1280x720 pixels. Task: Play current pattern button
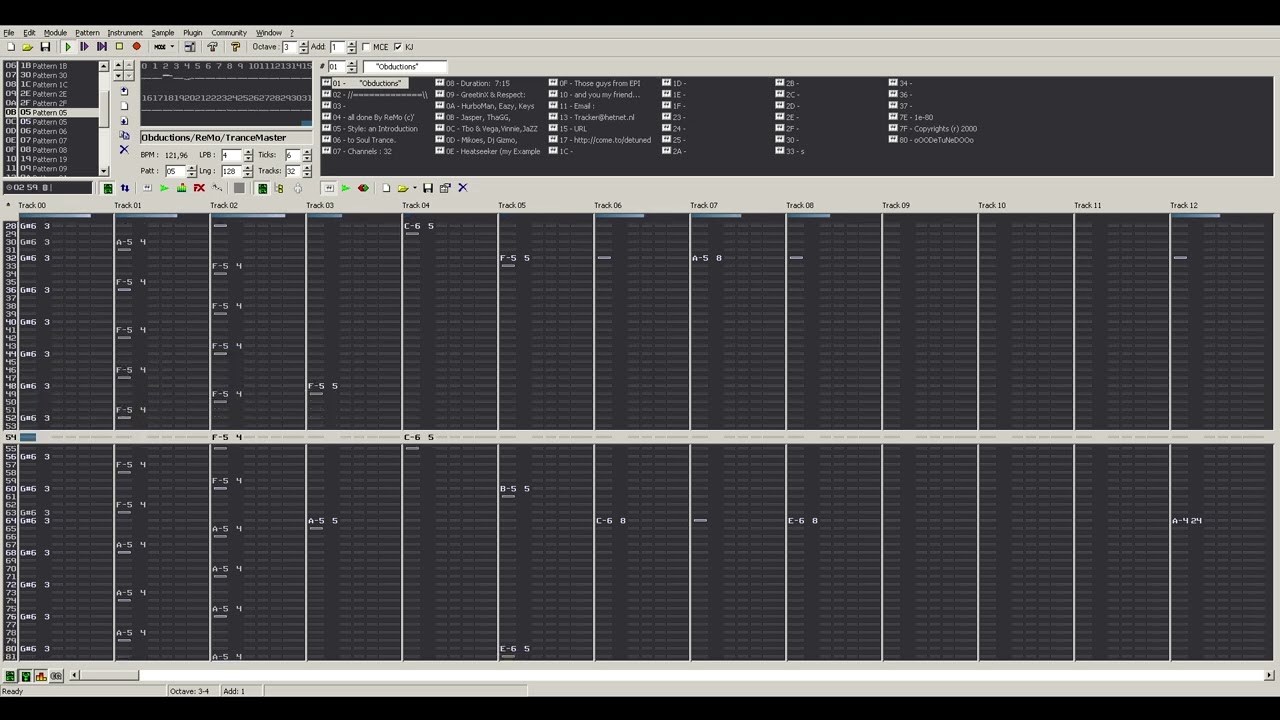[85, 47]
